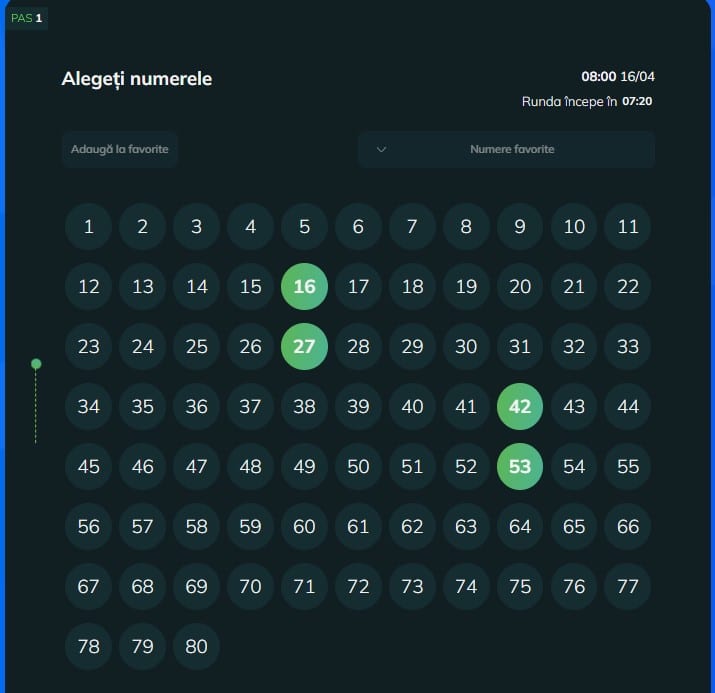Click the Adaugă la favorite button
The height and width of the screenshot is (693, 715).
pyautogui.click(x=119, y=150)
